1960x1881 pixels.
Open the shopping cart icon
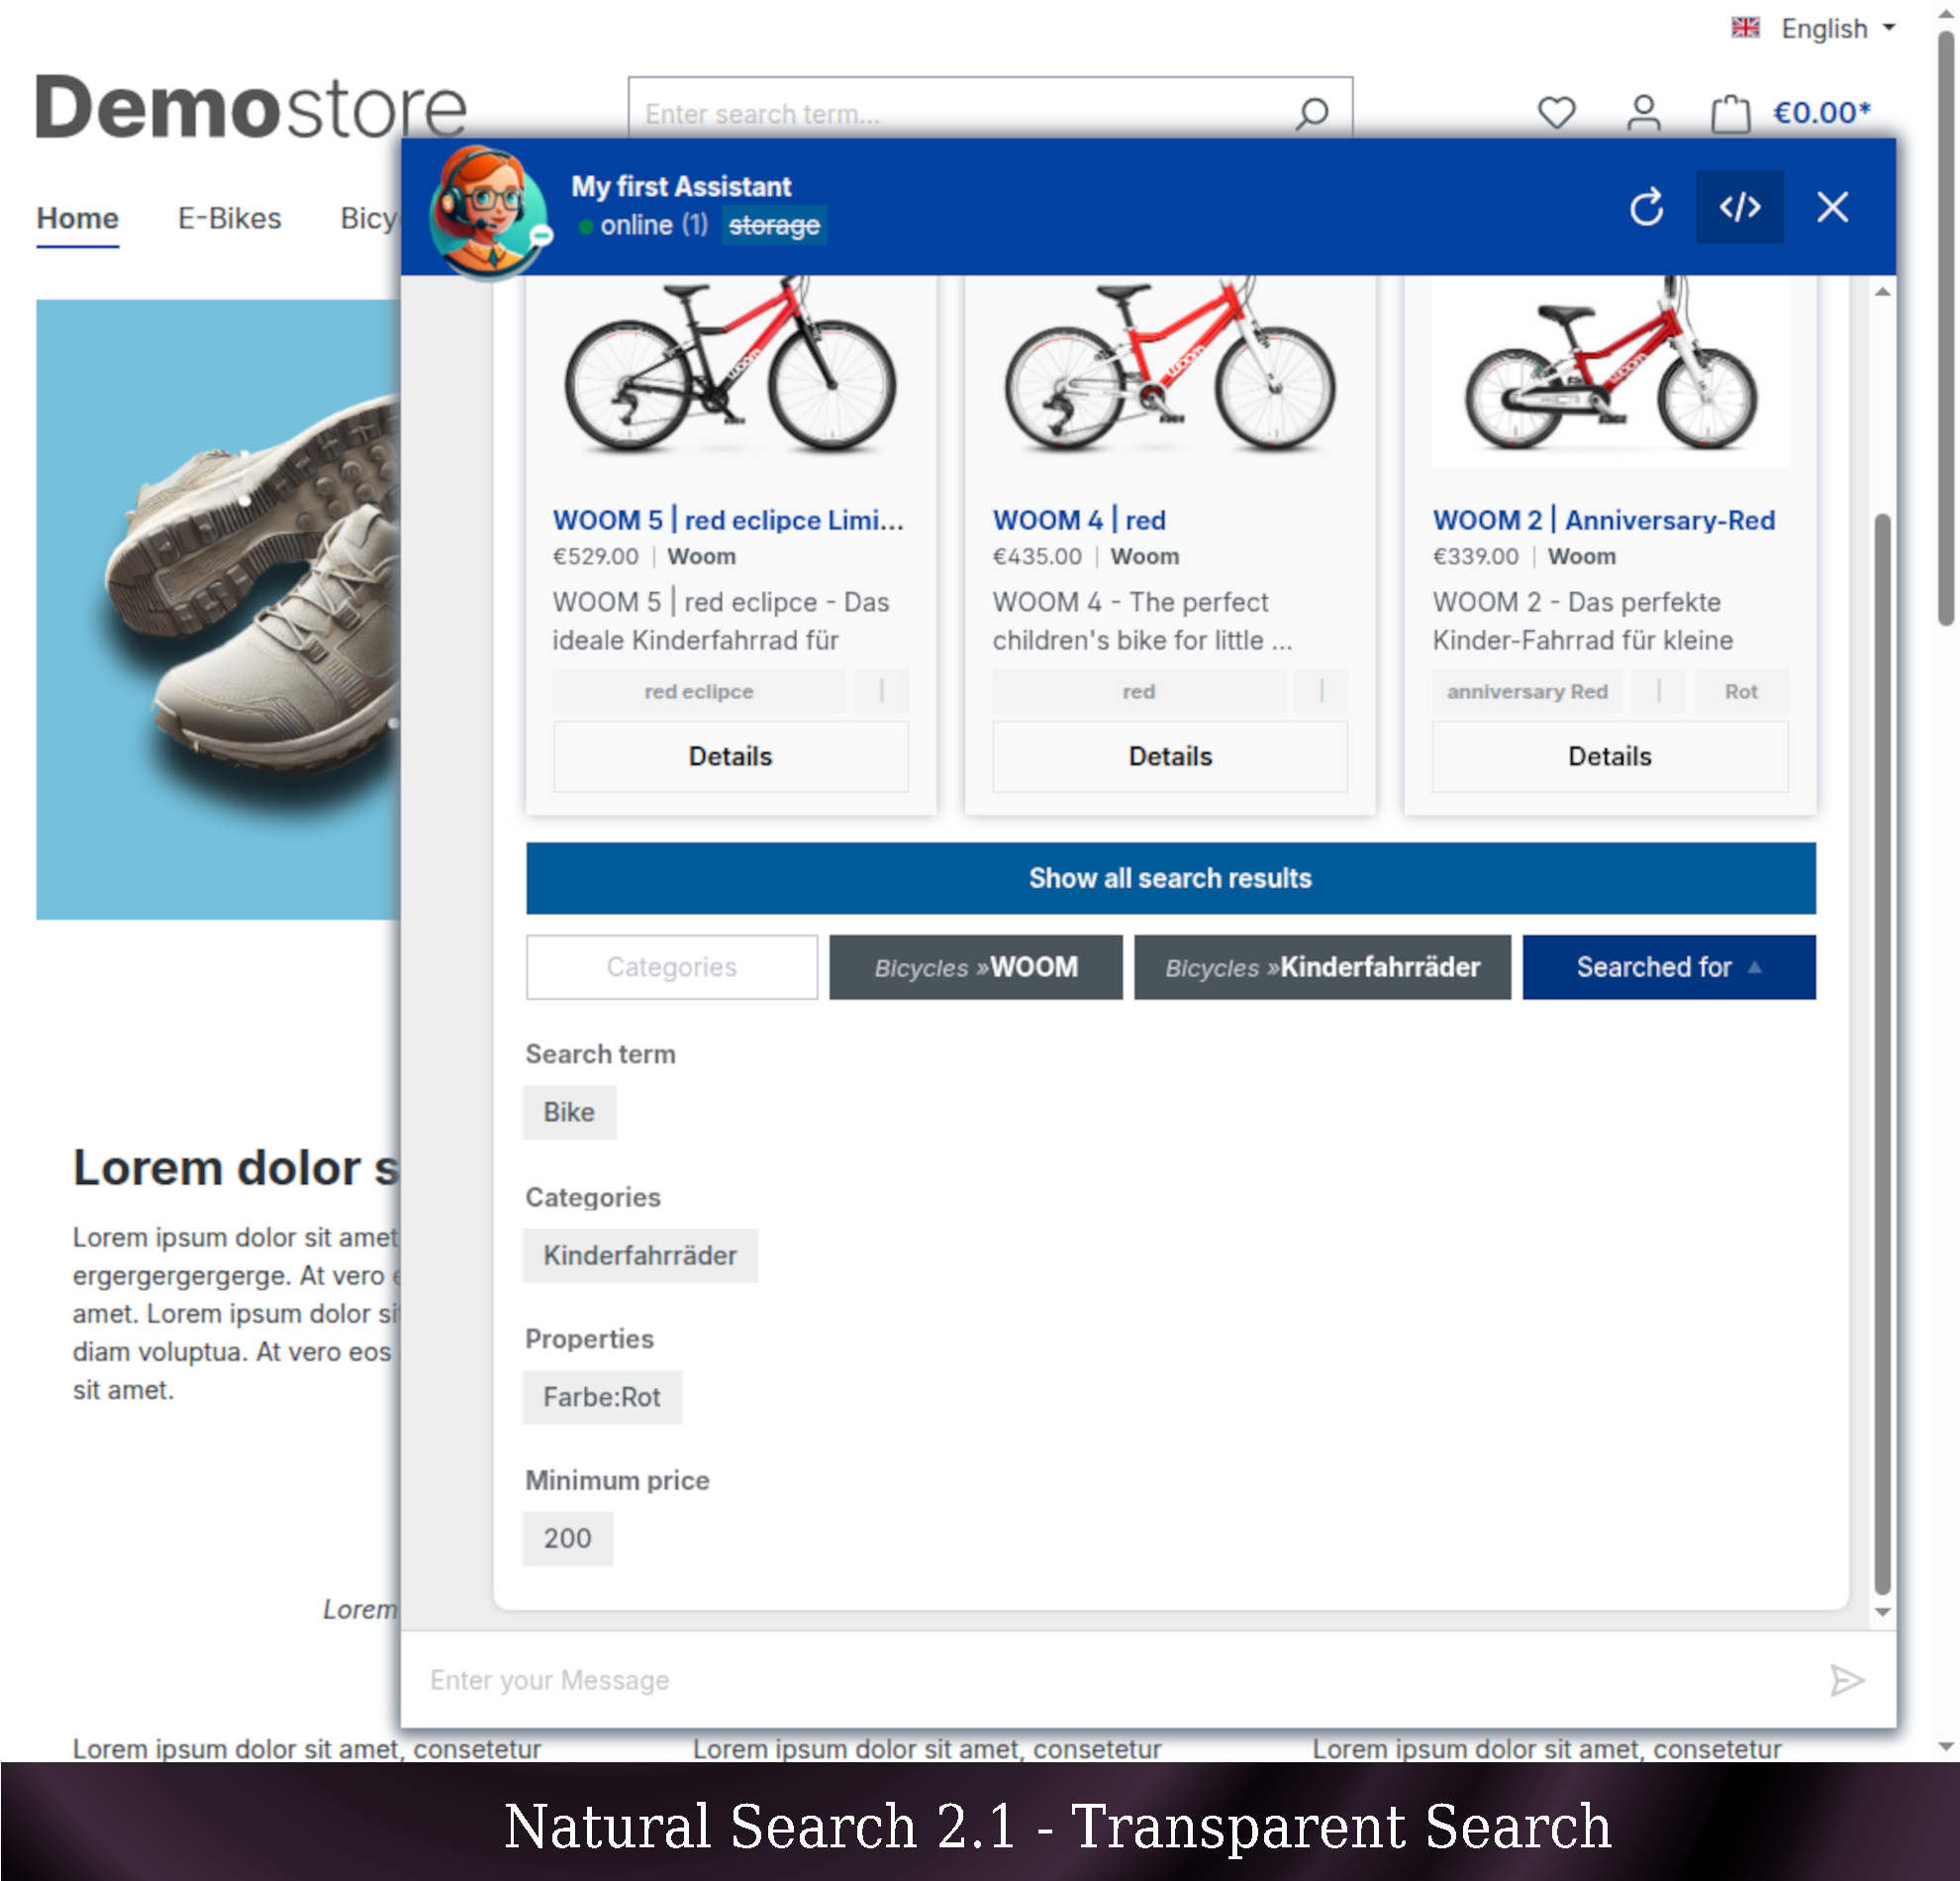[1730, 113]
